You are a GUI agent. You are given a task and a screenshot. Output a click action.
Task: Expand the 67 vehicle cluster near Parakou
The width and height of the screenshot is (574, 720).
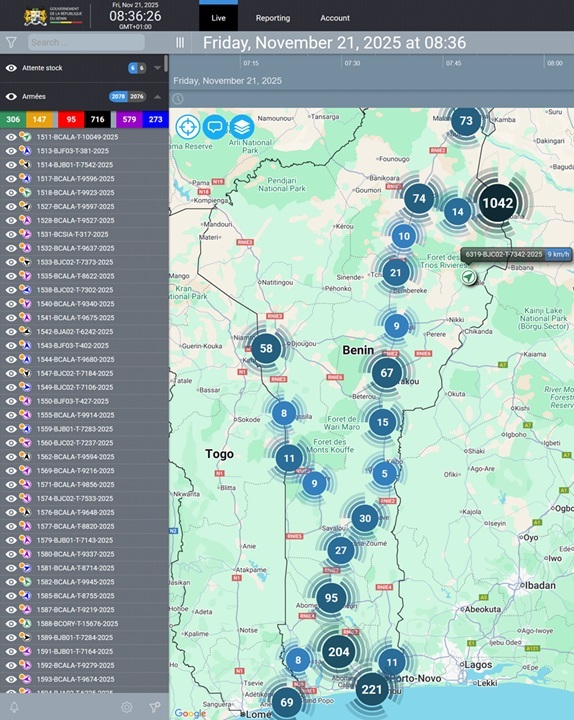(387, 373)
